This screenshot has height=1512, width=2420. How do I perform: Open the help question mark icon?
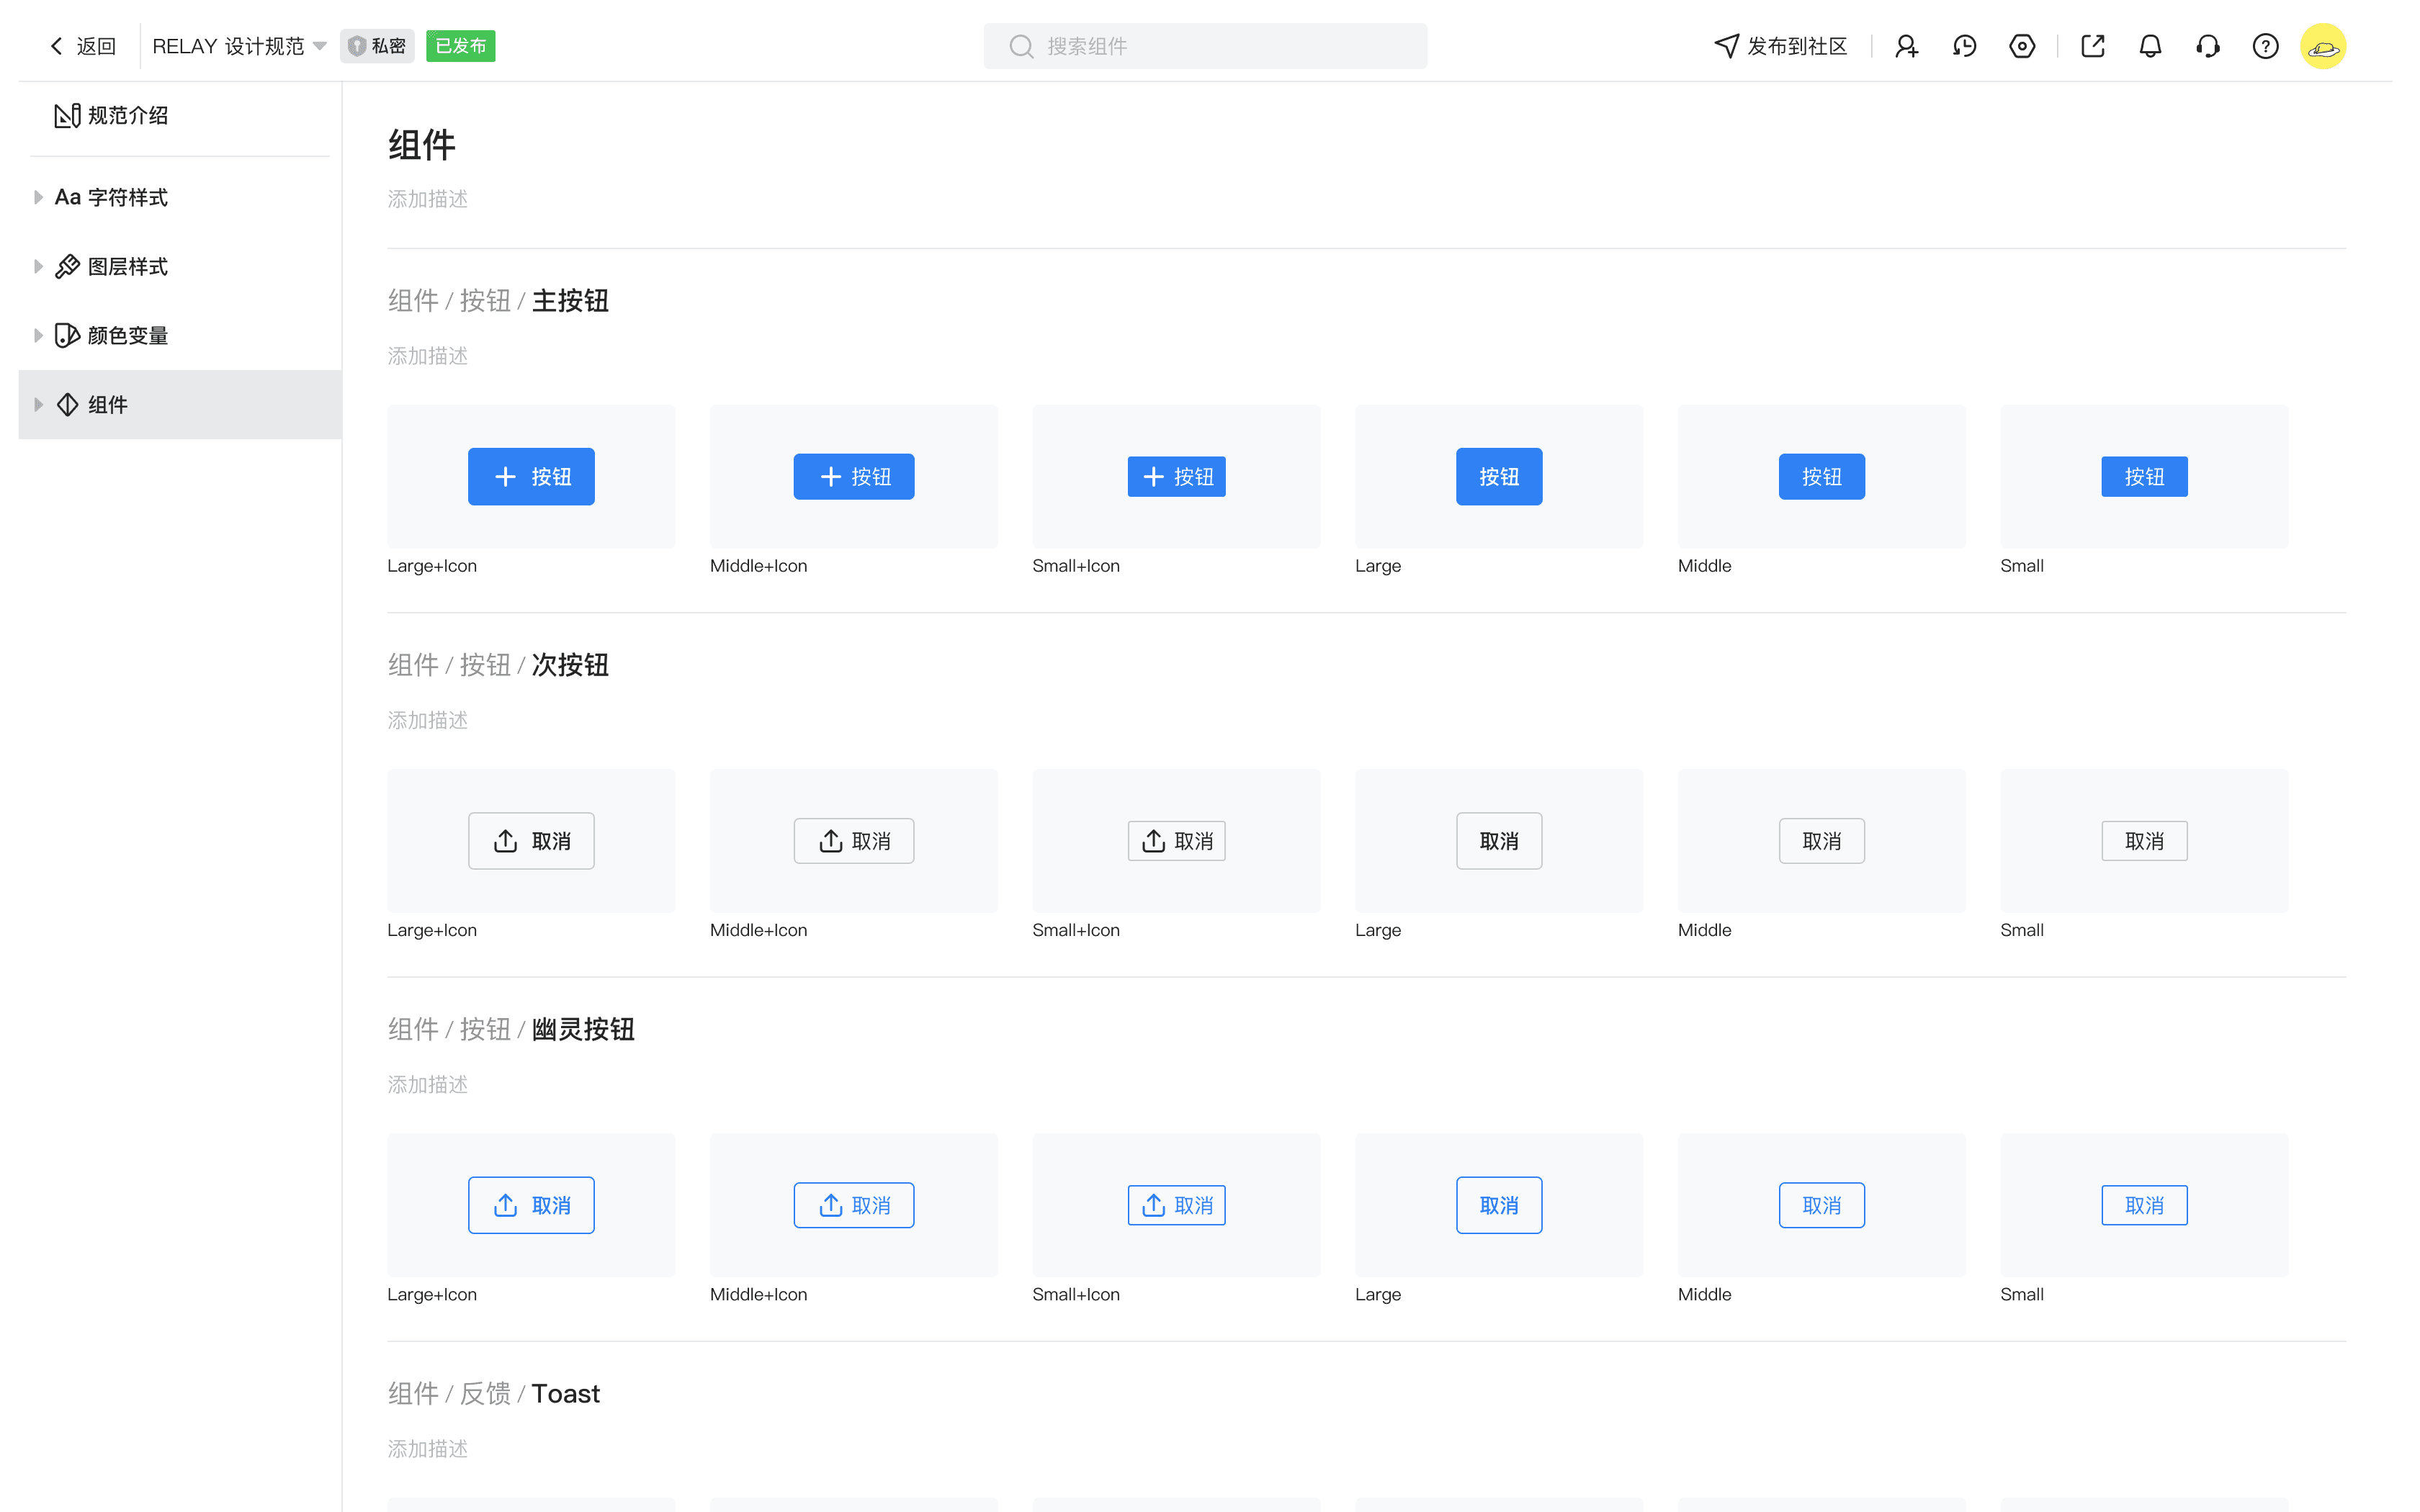2265,46
